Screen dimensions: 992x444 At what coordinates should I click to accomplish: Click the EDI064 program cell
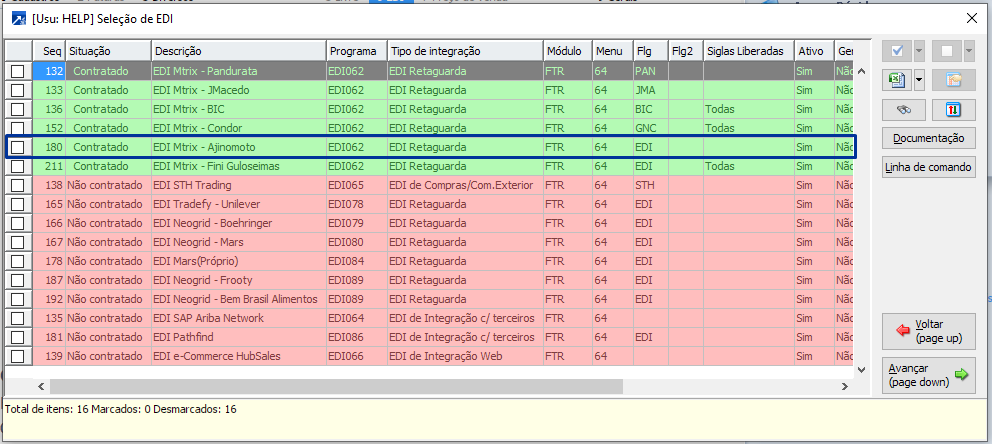tap(357, 318)
